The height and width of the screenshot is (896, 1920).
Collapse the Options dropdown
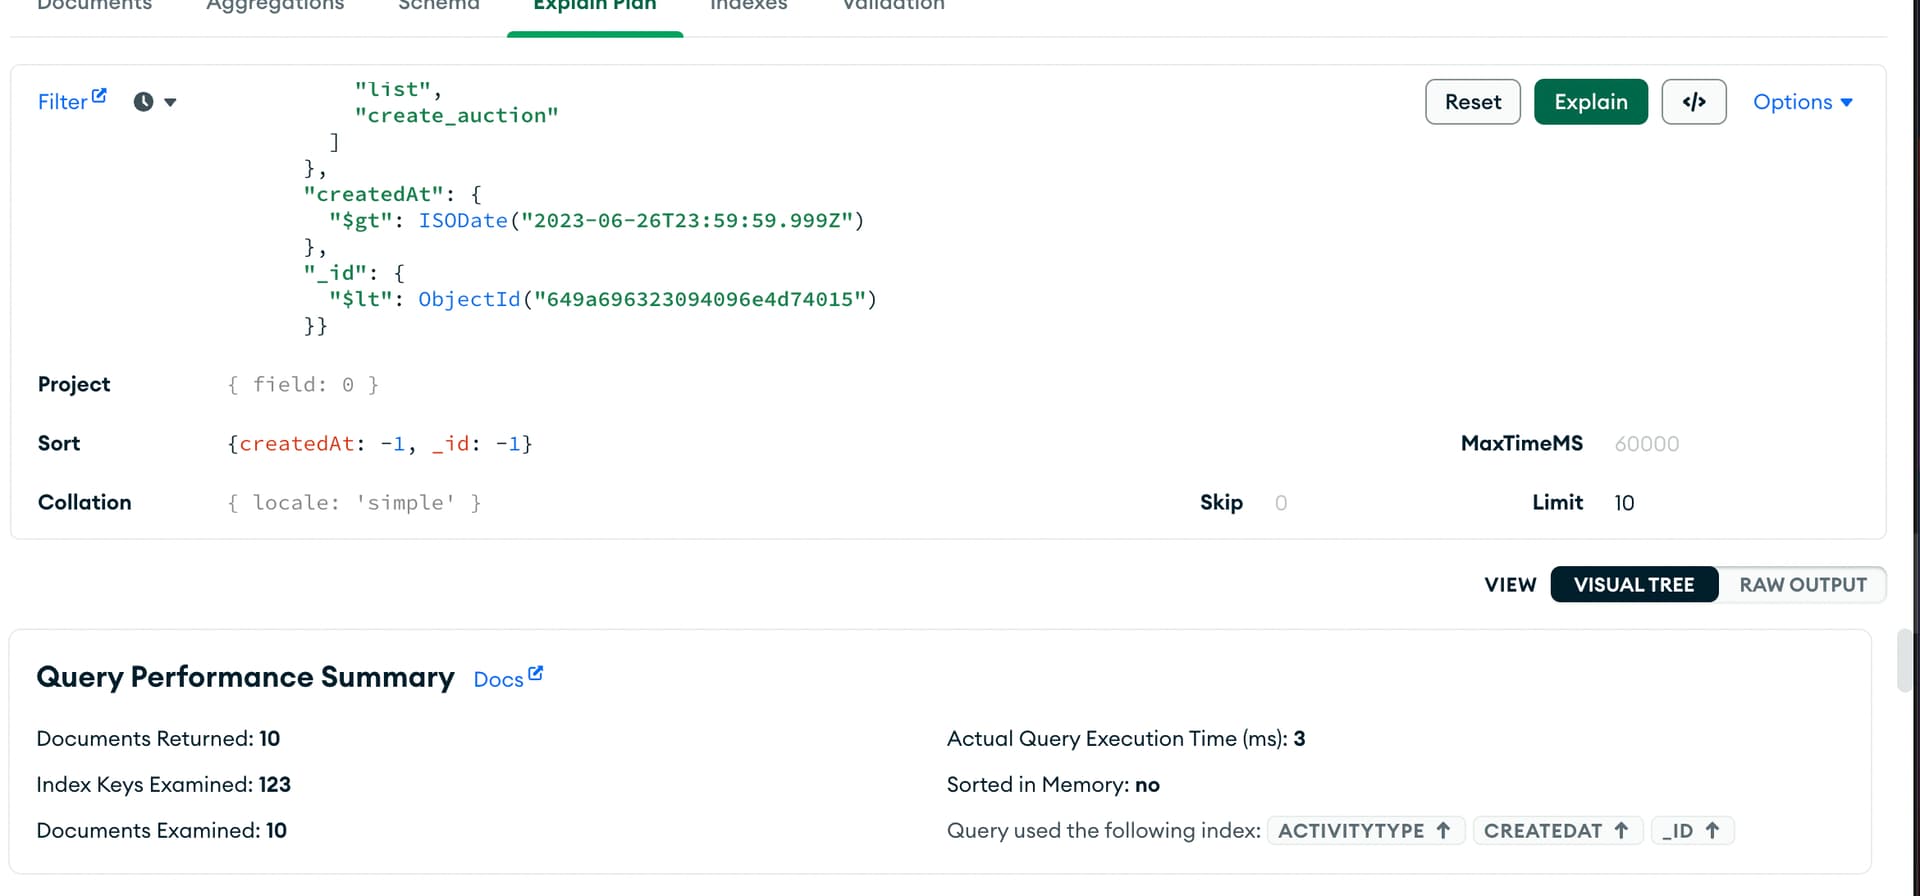click(x=1802, y=102)
